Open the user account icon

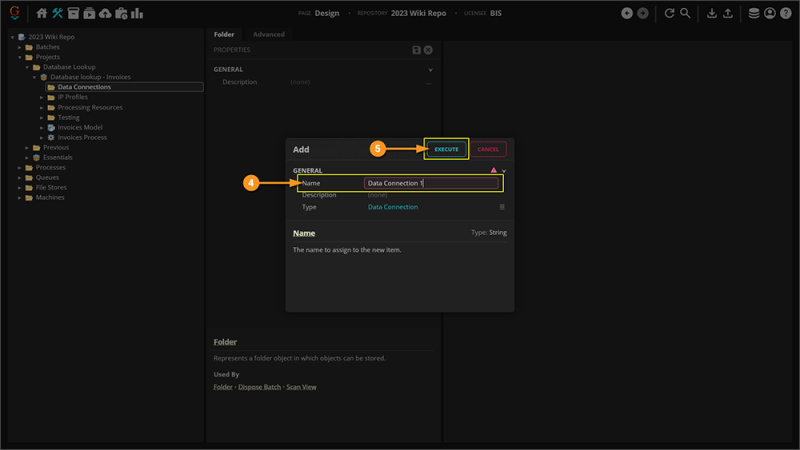[x=769, y=14]
